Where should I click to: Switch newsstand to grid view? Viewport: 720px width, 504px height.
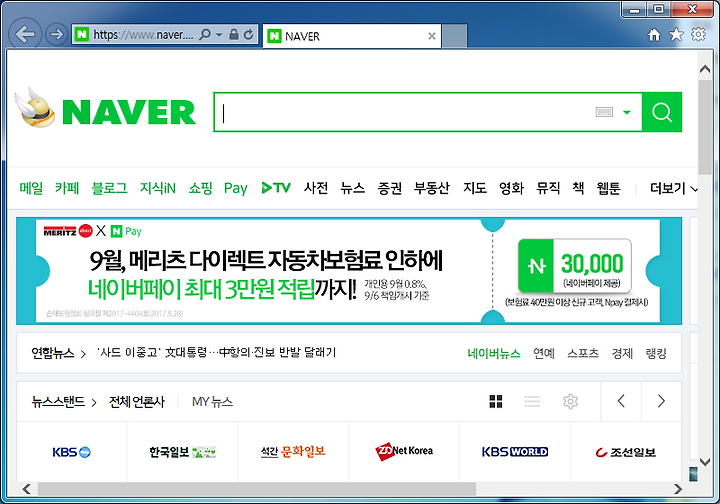click(x=495, y=401)
